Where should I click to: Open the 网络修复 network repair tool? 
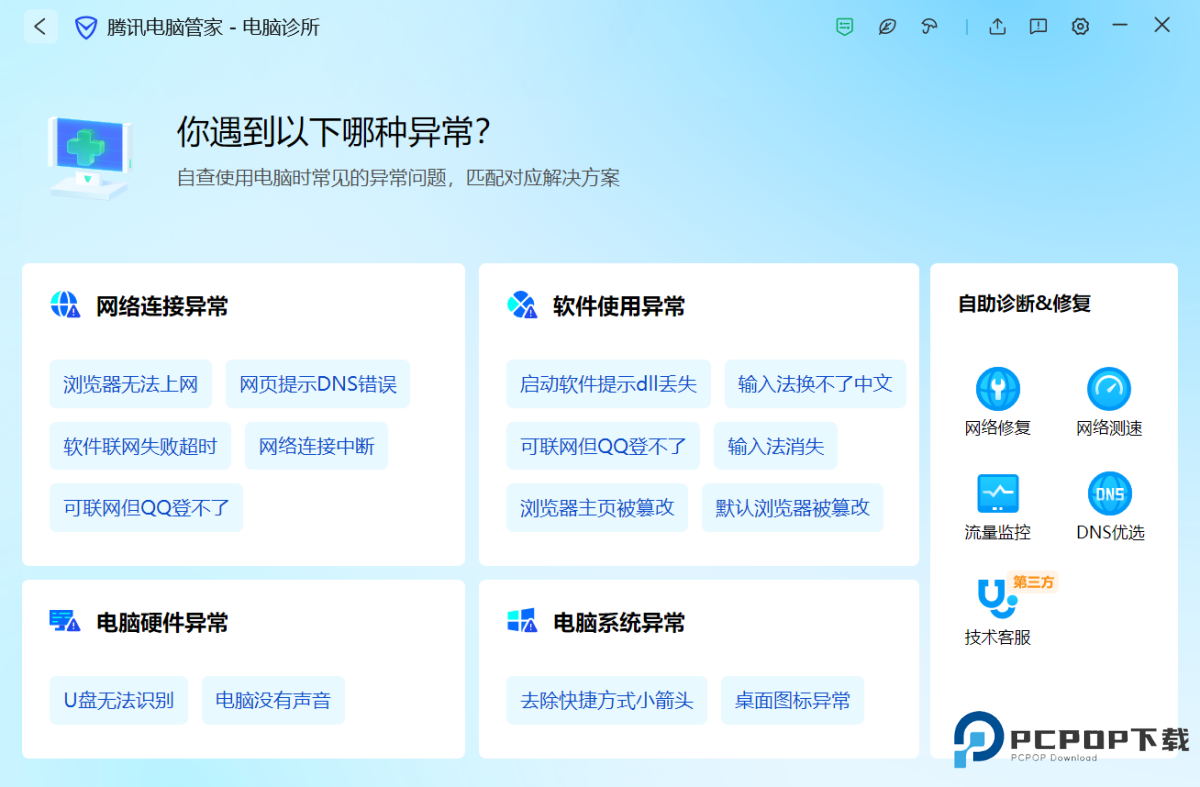click(x=997, y=401)
